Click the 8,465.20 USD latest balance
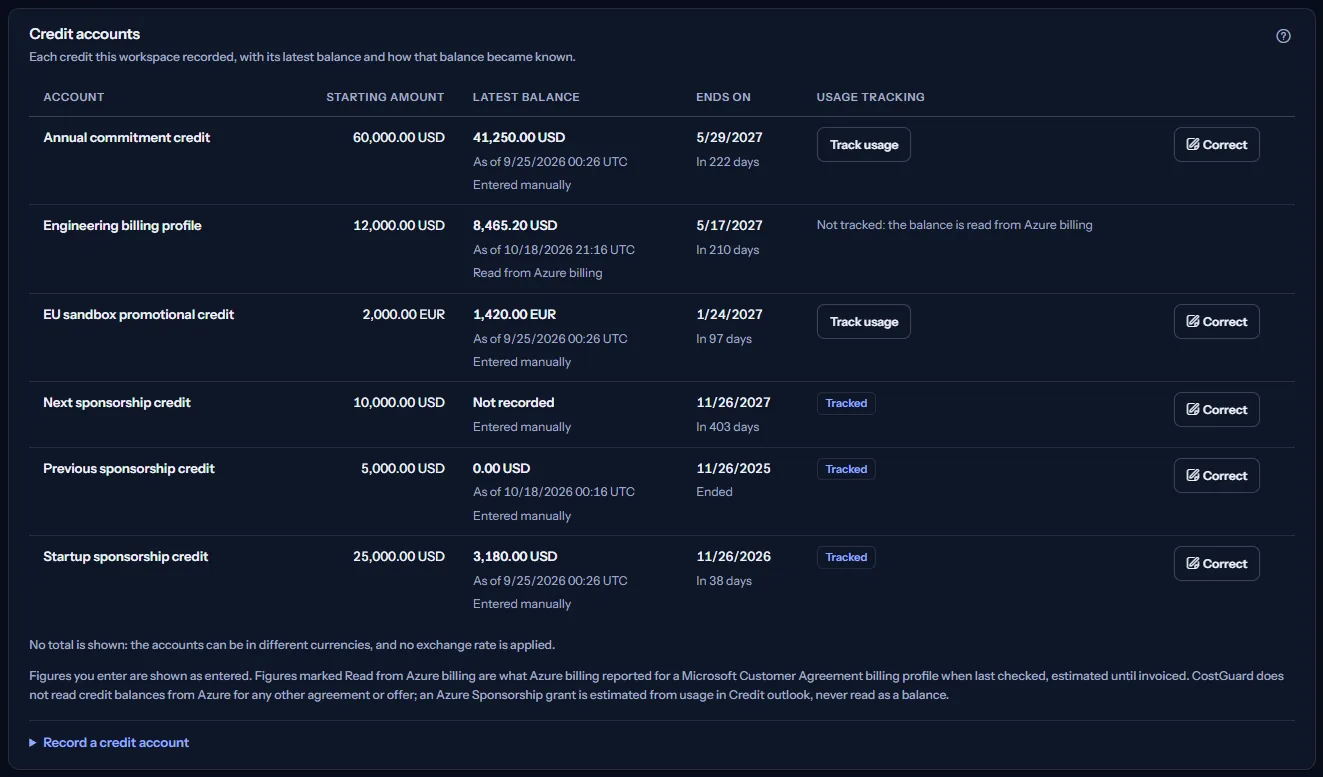Screen dimensions: 1323x777 515,226
